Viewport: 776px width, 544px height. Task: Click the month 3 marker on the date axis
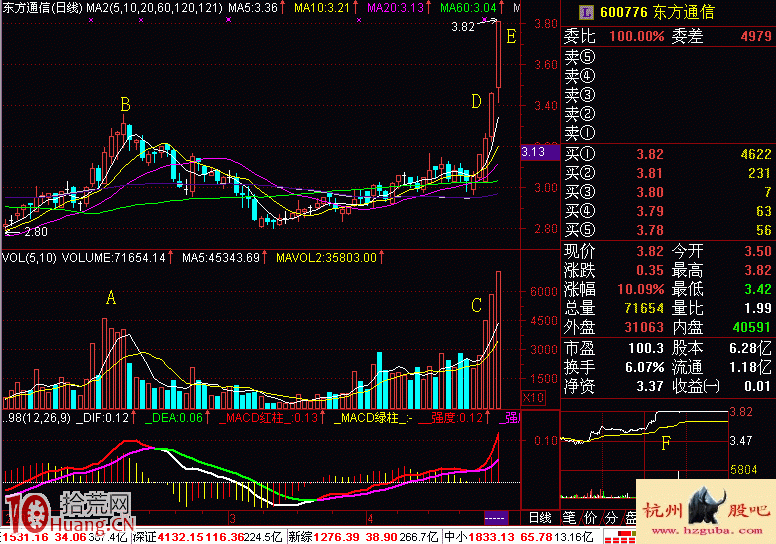pyautogui.click(x=232, y=518)
